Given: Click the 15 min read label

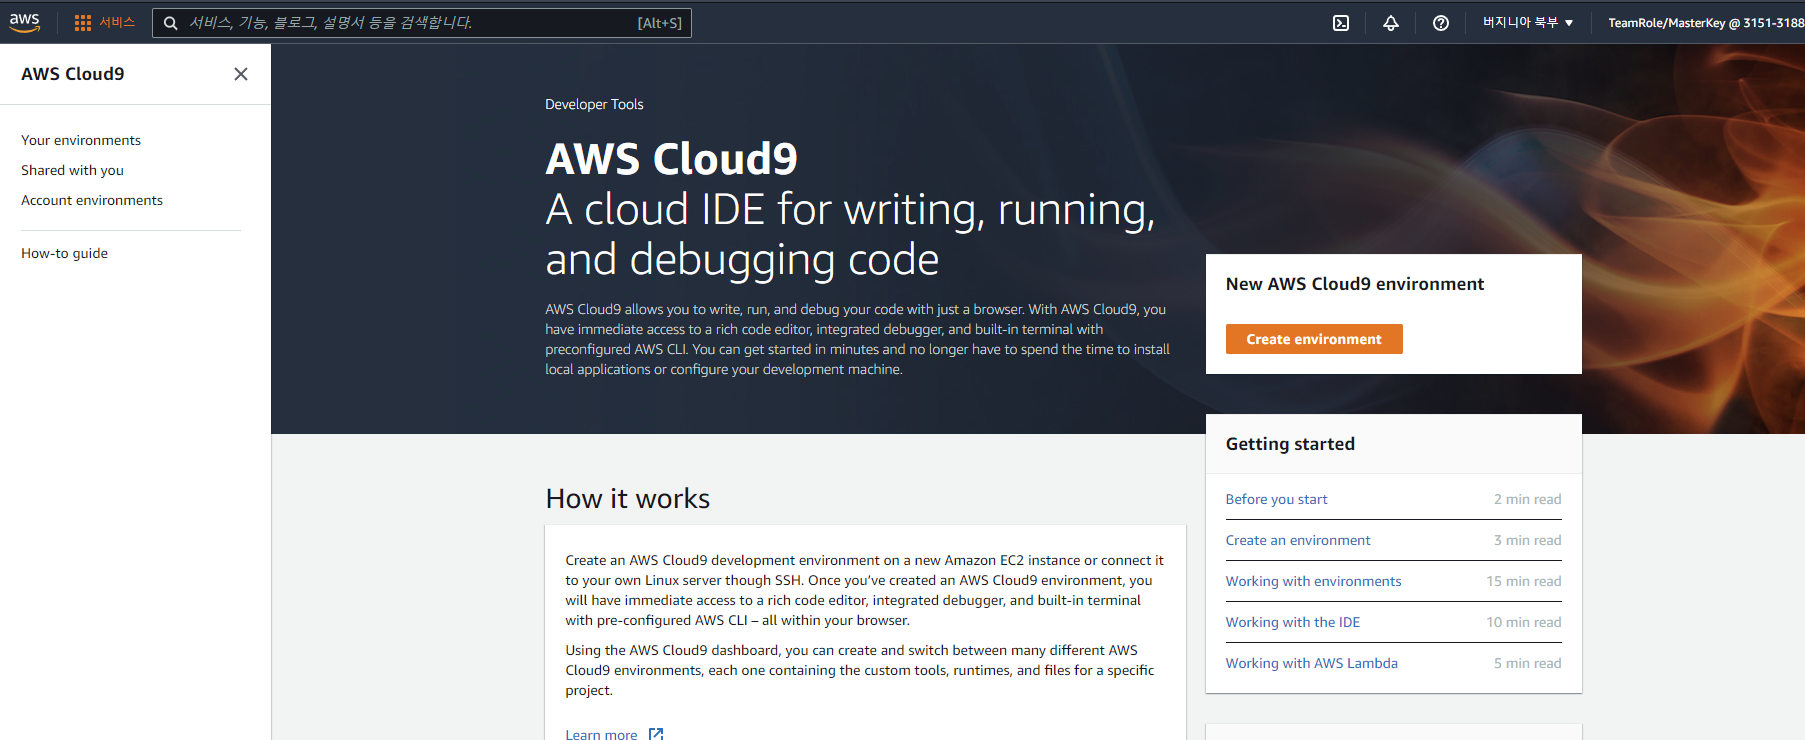Looking at the screenshot, I should click(1523, 581).
